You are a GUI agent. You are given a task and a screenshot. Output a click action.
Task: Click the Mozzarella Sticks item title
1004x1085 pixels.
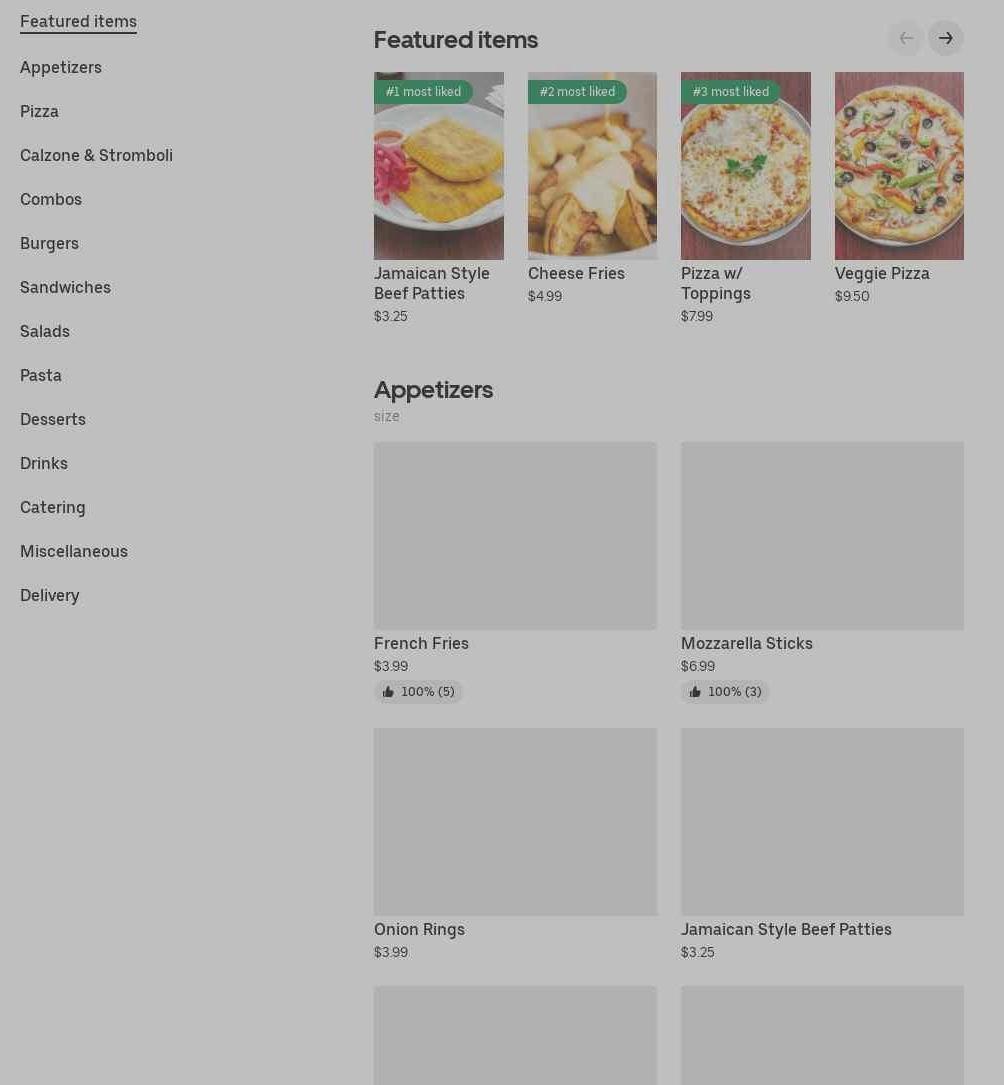click(747, 644)
